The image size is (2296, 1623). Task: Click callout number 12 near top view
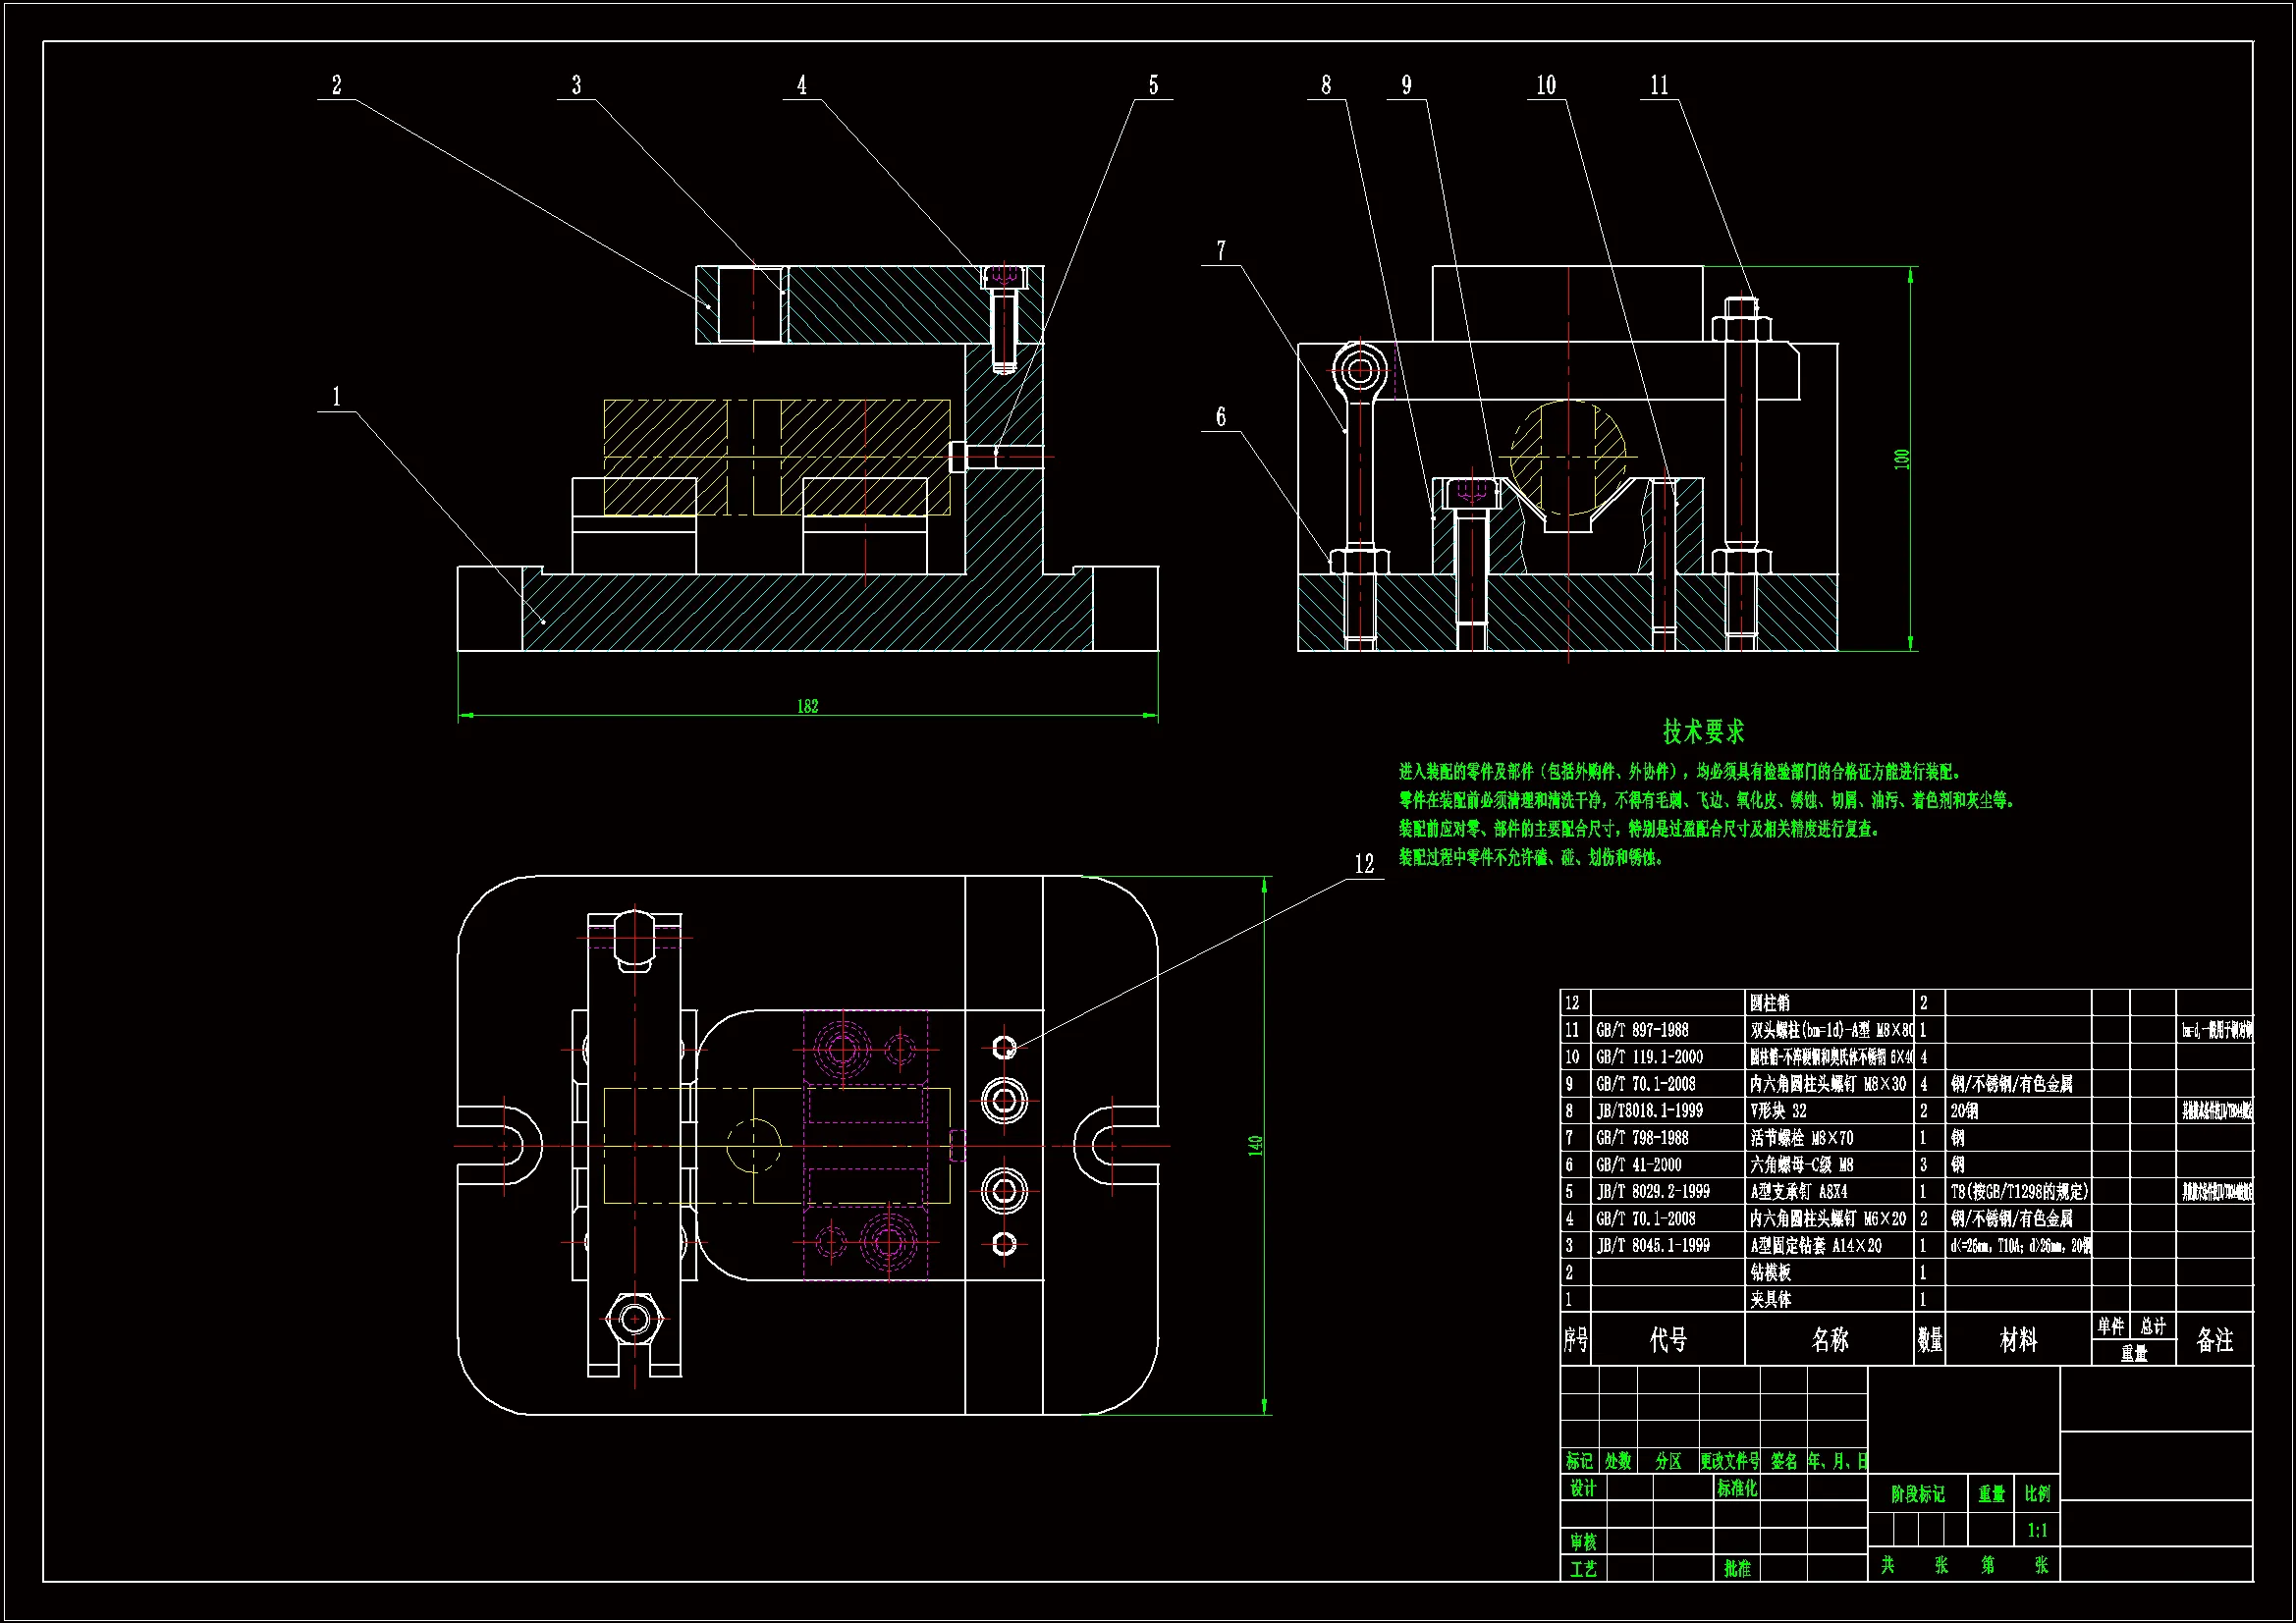coord(1364,864)
